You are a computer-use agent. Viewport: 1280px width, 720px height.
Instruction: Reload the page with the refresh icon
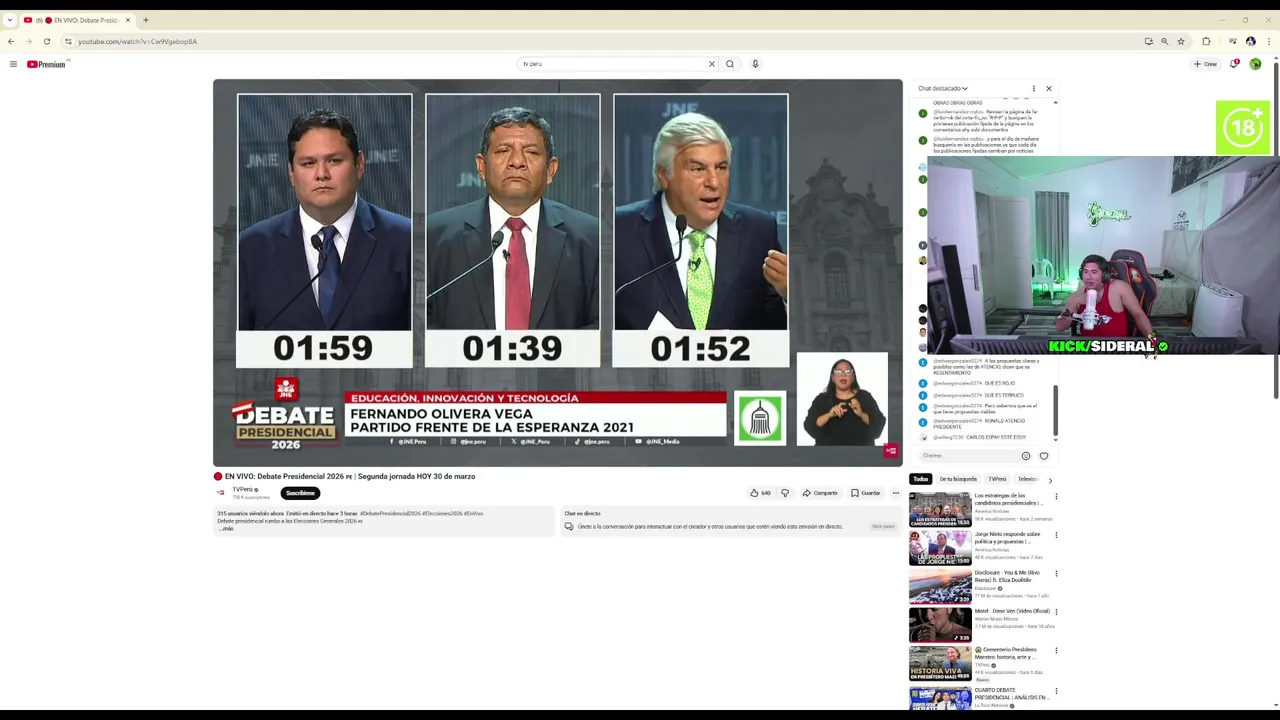pos(46,41)
